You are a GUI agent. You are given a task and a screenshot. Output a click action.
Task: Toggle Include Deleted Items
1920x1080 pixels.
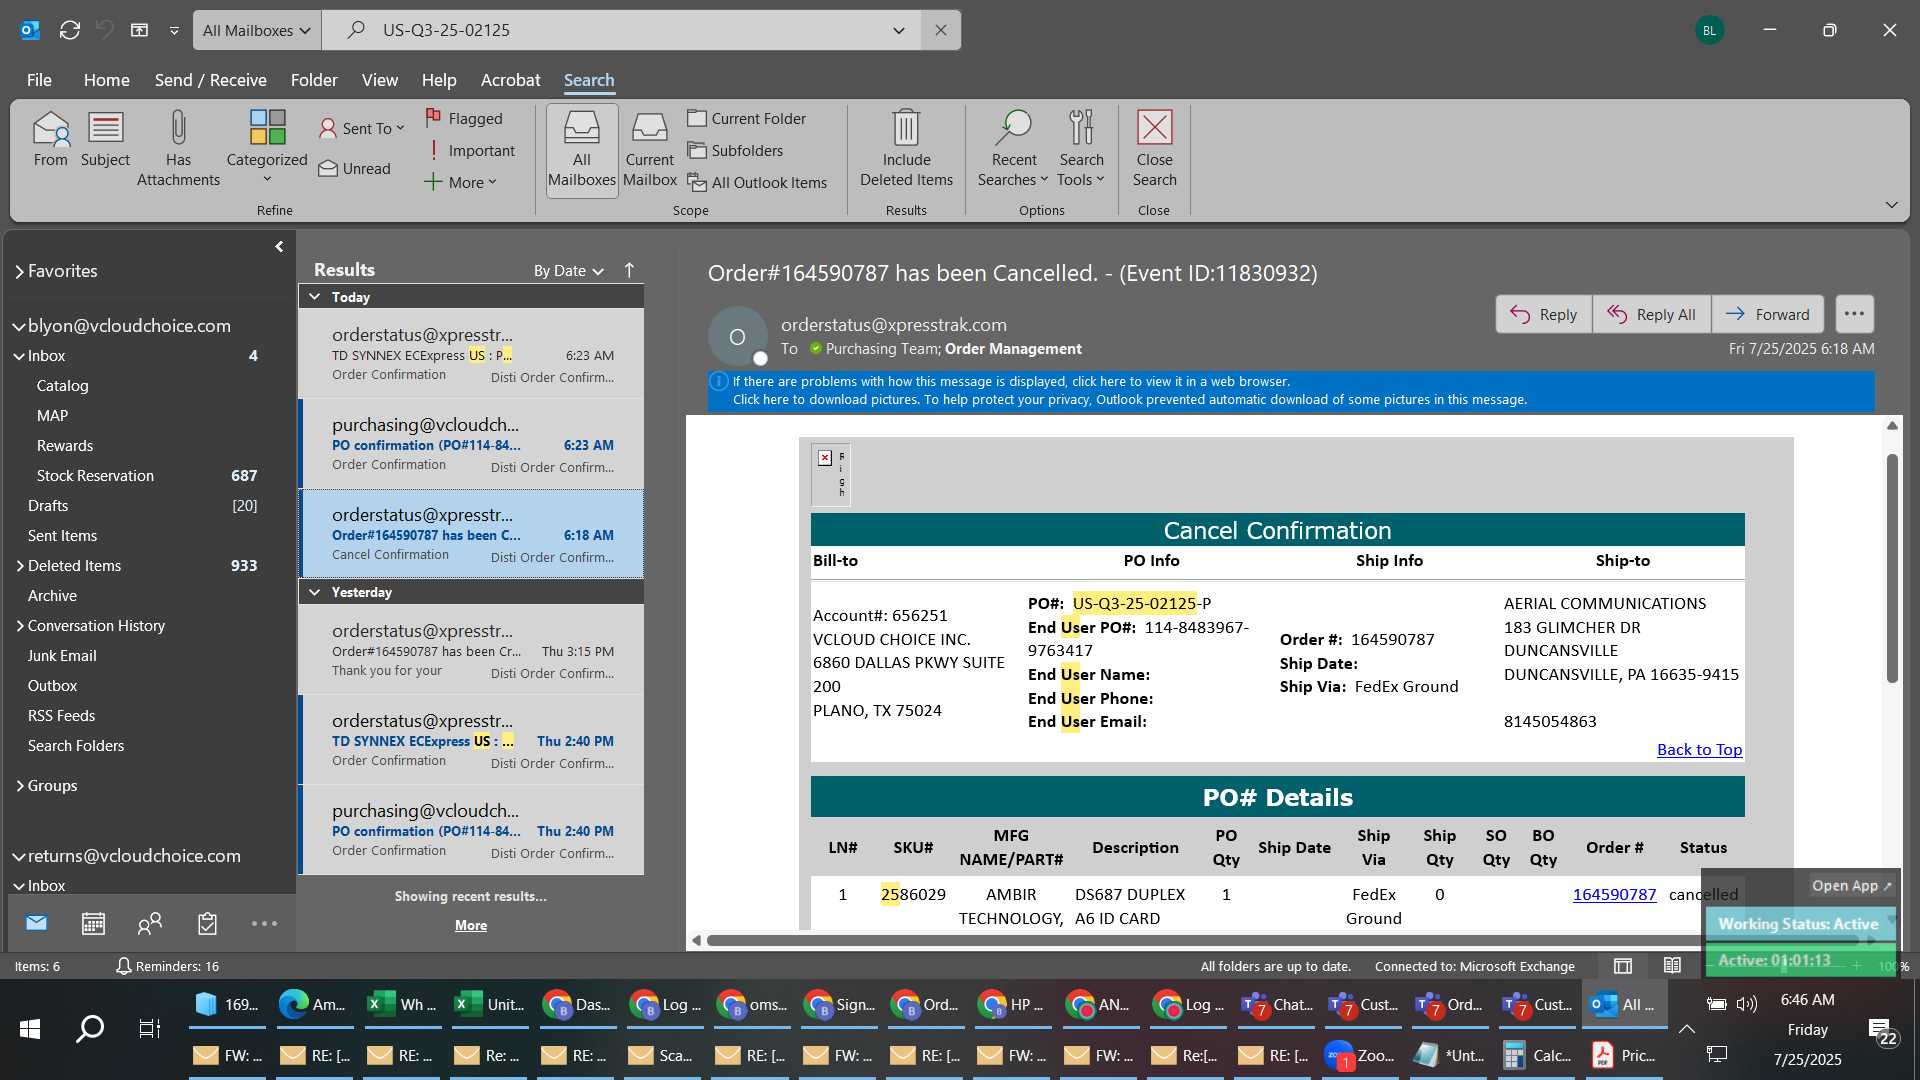906,150
